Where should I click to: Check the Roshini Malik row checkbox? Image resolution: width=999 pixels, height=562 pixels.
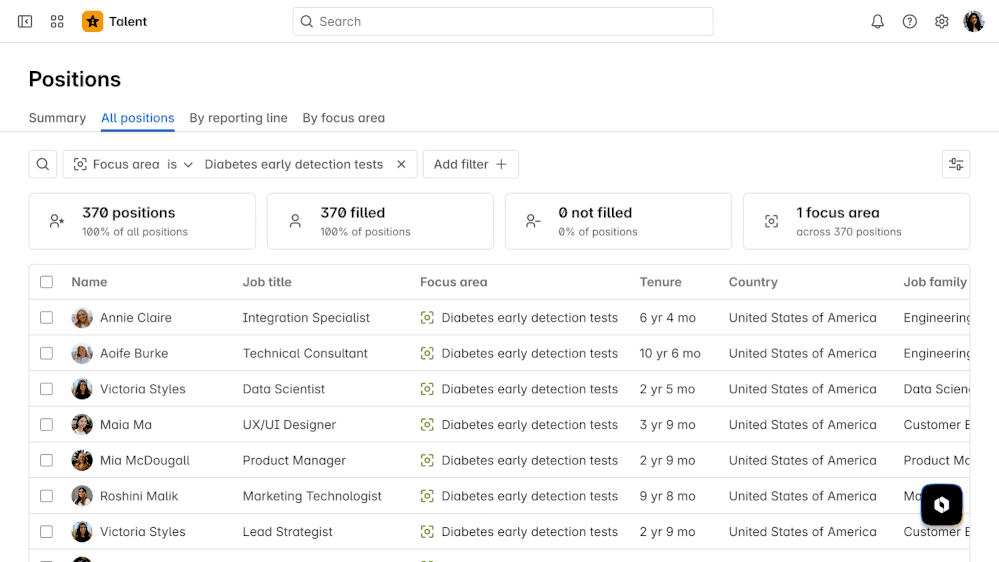coord(47,496)
